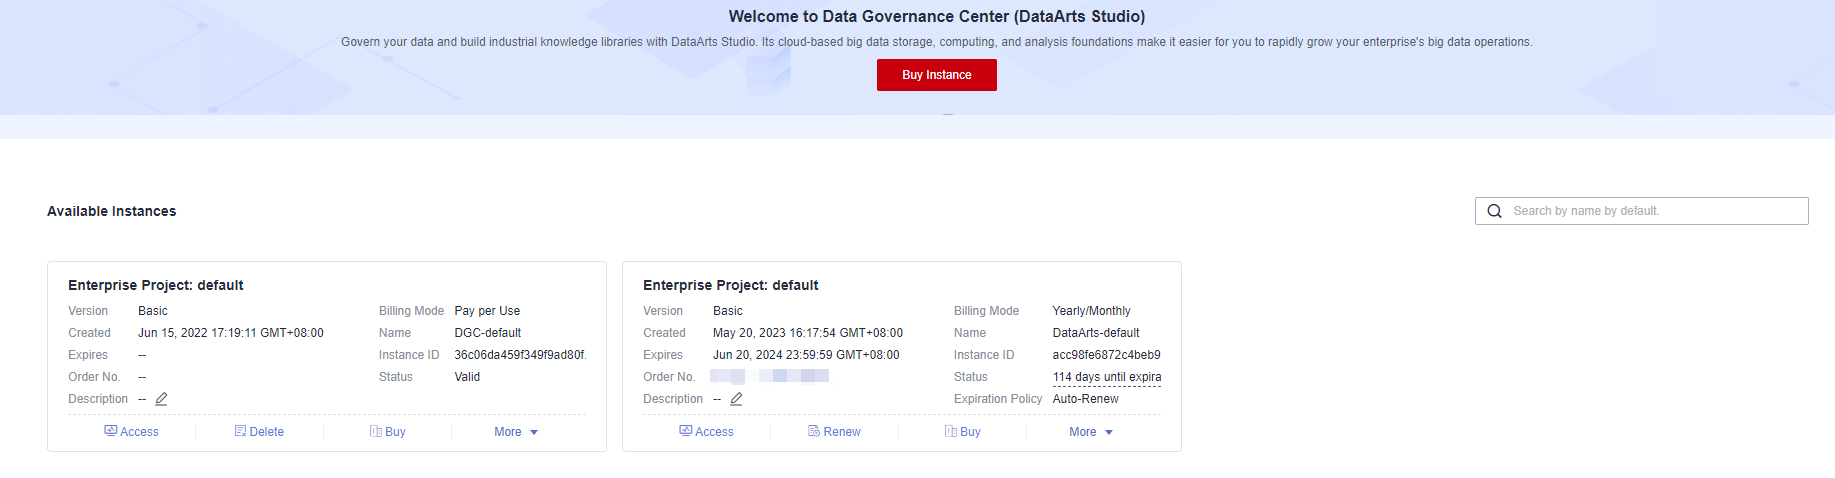
Task: Edit description pencil icon for DGC-default instance
Action: click(161, 399)
